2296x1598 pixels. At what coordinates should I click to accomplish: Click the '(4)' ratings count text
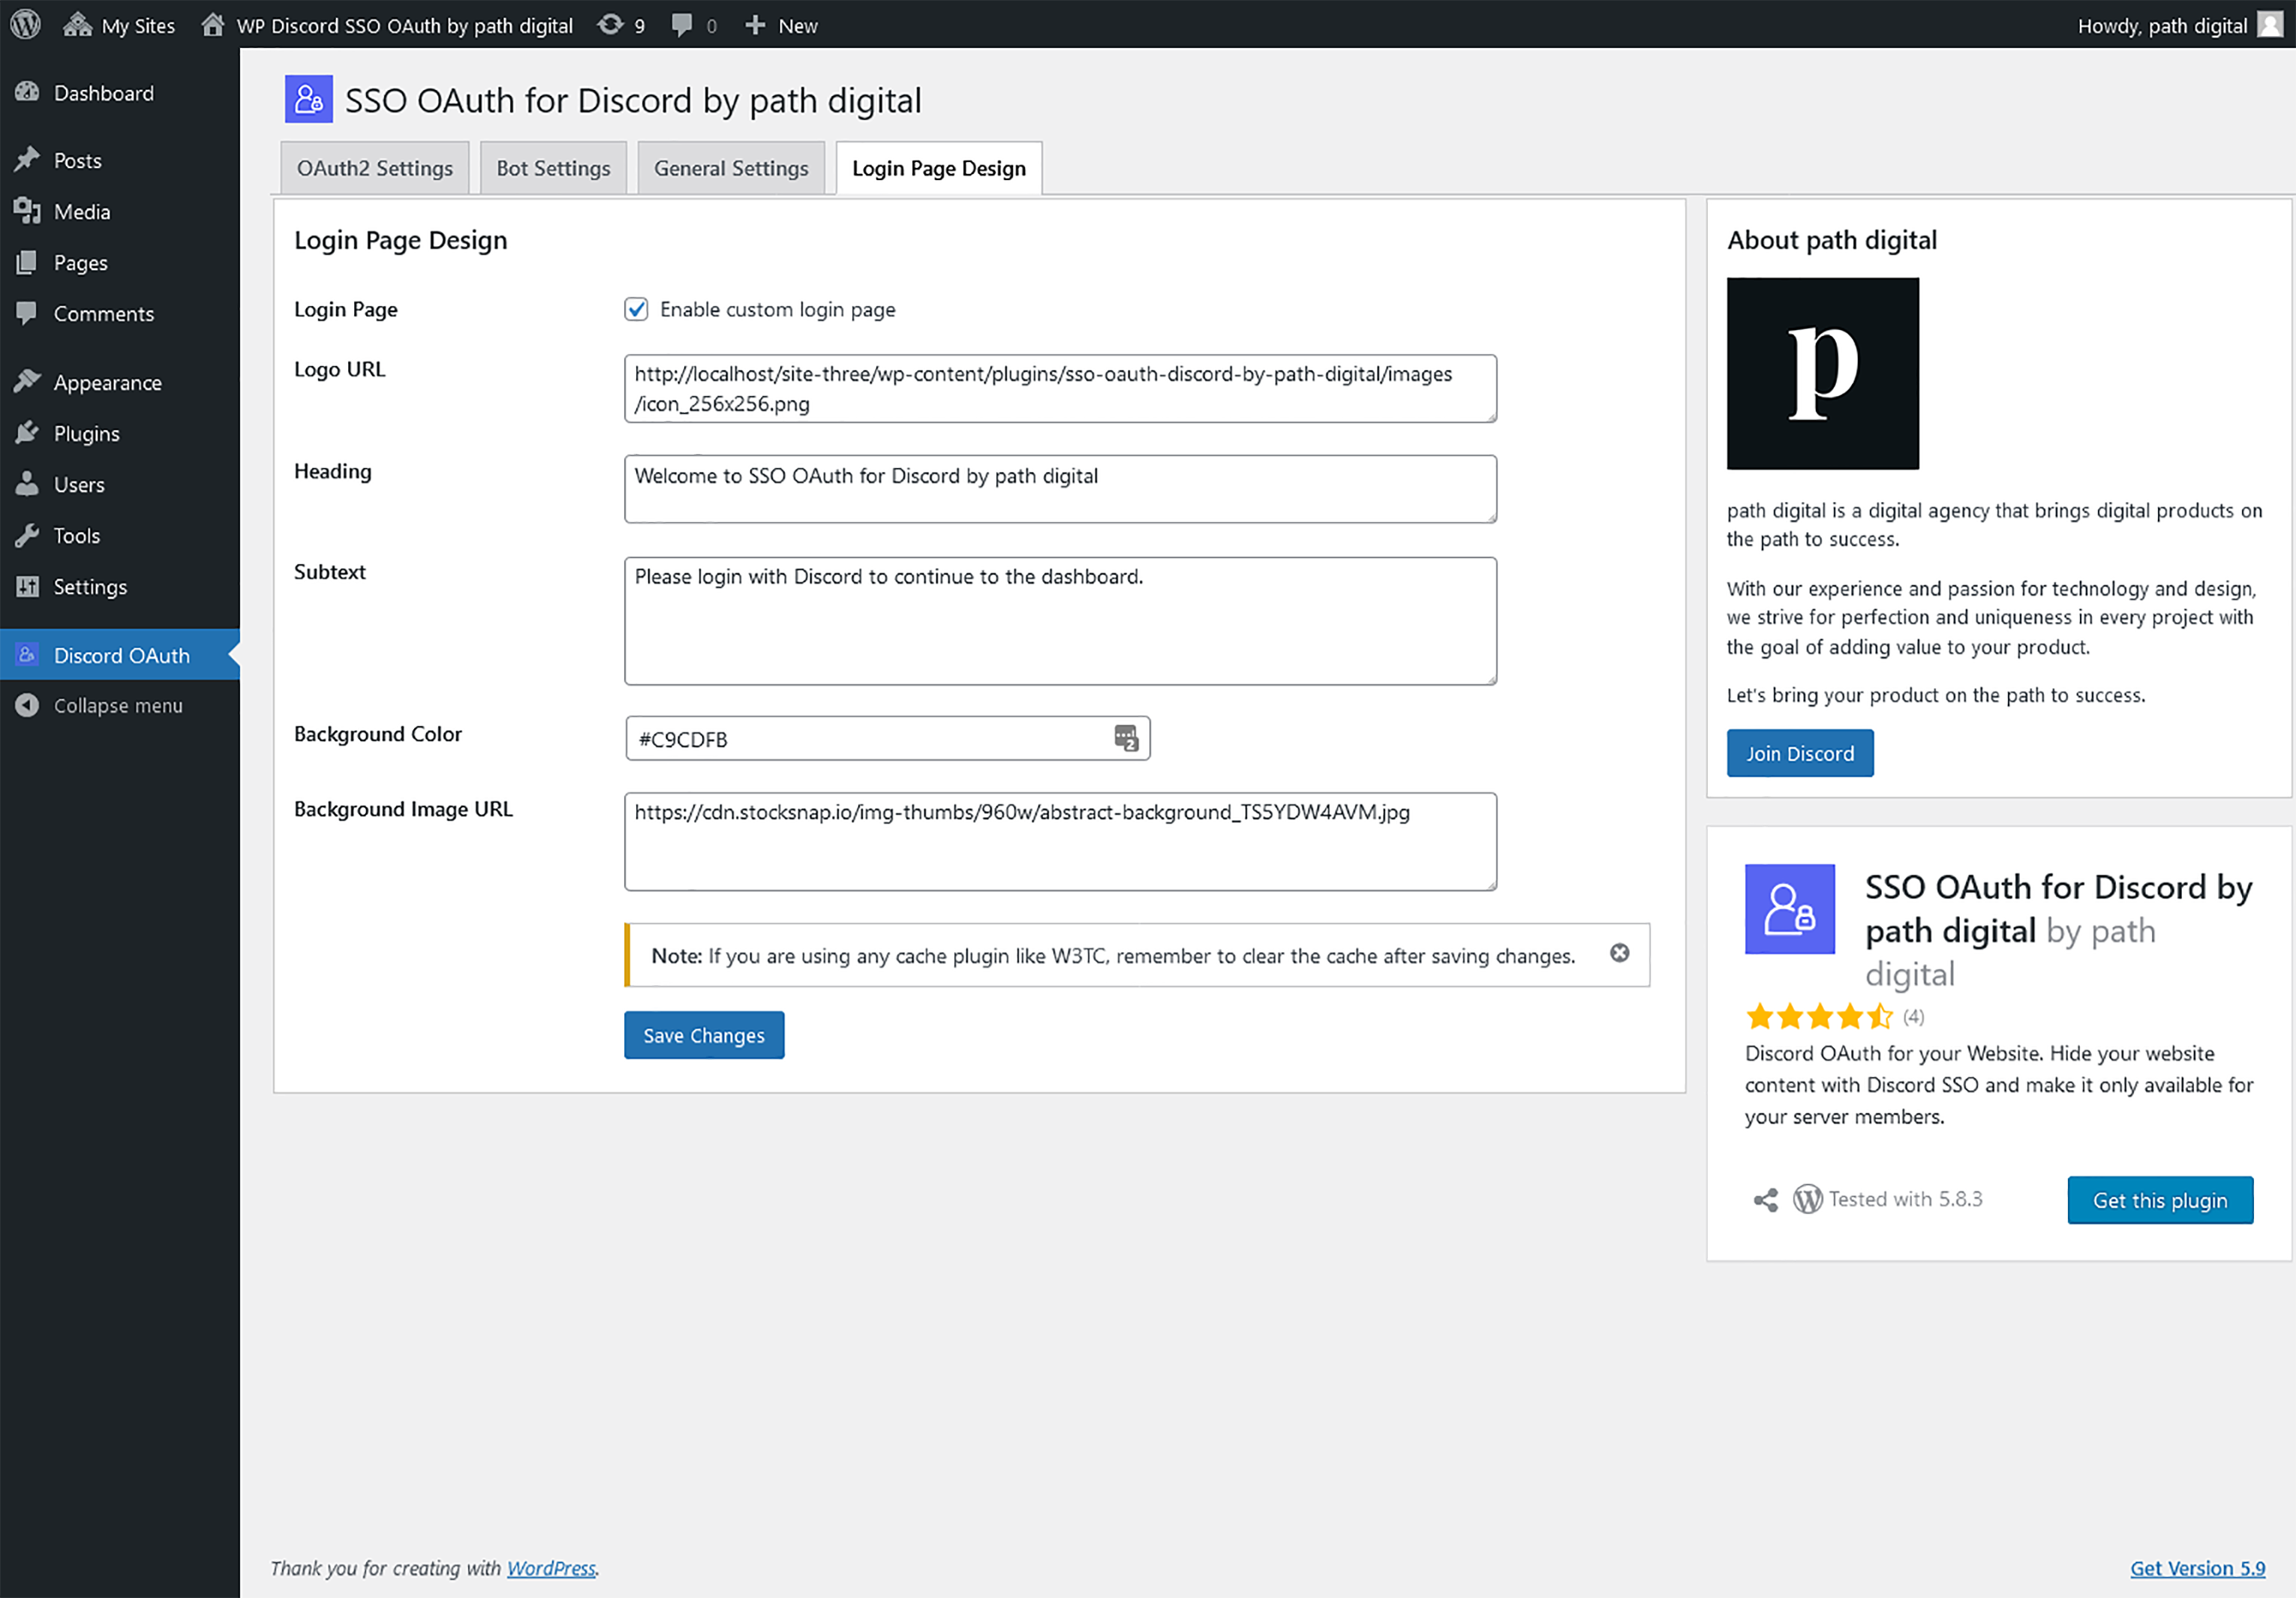click(x=1913, y=1017)
